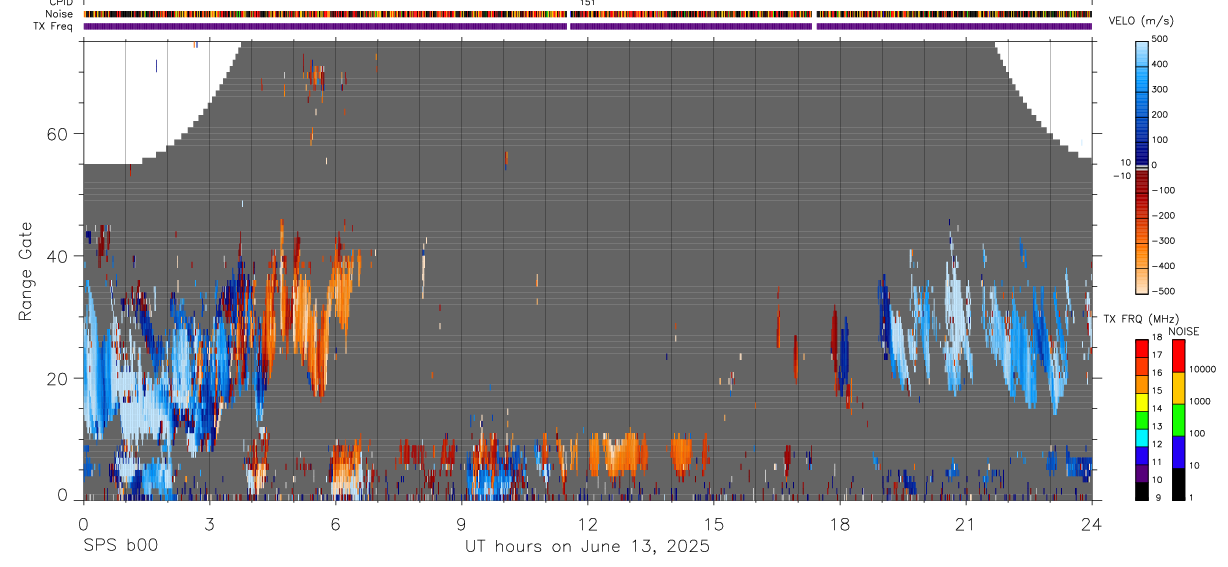The width and height of the screenshot is (1228, 567).
Task: Click the -500 label on velocity colorbar
Action: 1162,291
